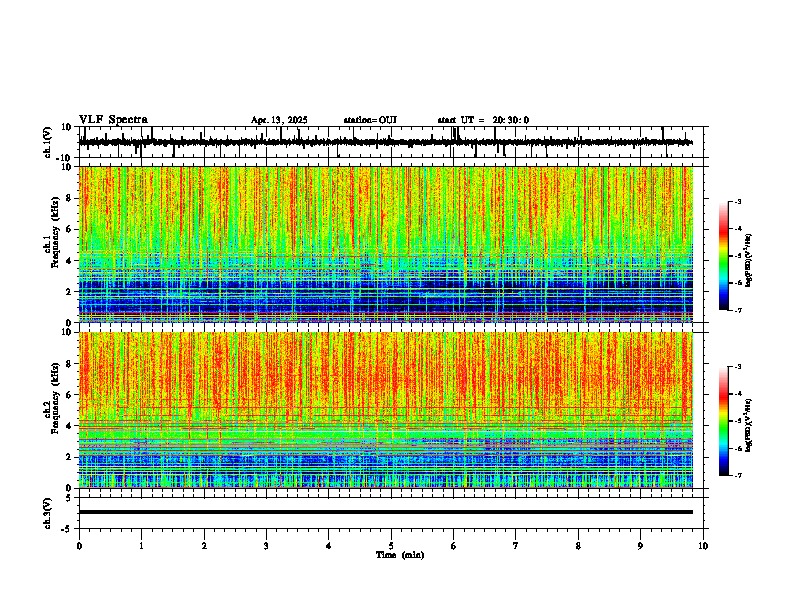Click the '-7' label on ch.2 colorbar
Screen dimensions: 792x612
click(737, 476)
